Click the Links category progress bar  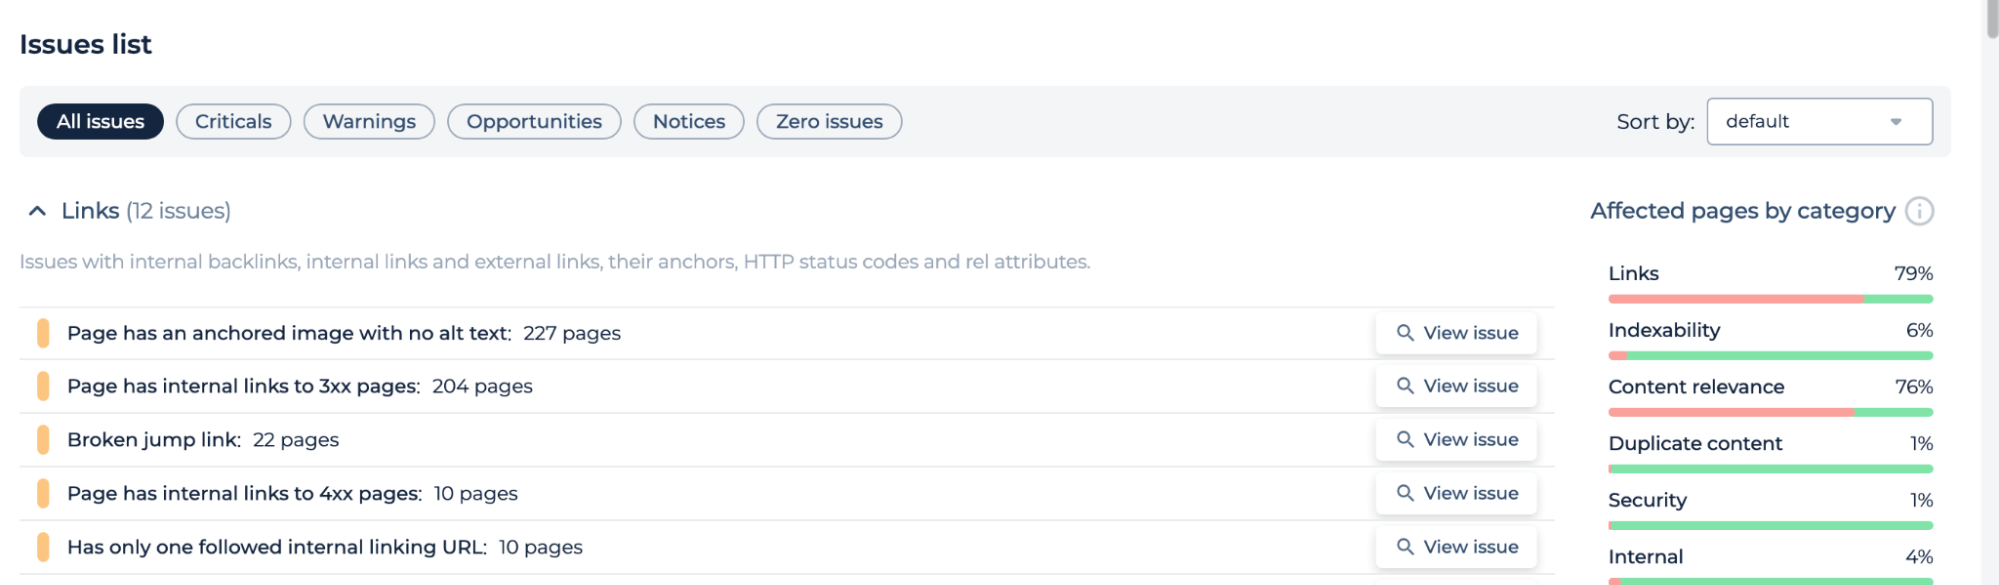(x=1770, y=299)
